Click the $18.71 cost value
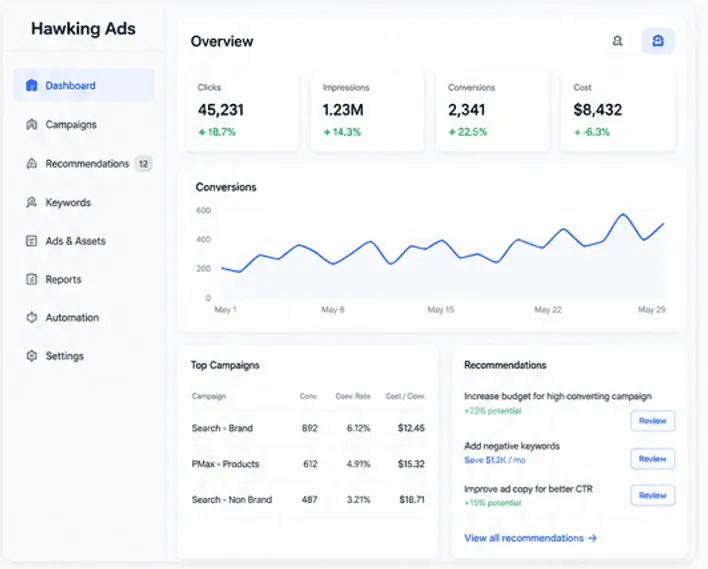The height and width of the screenshot is (569, 708). click(412, 499)
